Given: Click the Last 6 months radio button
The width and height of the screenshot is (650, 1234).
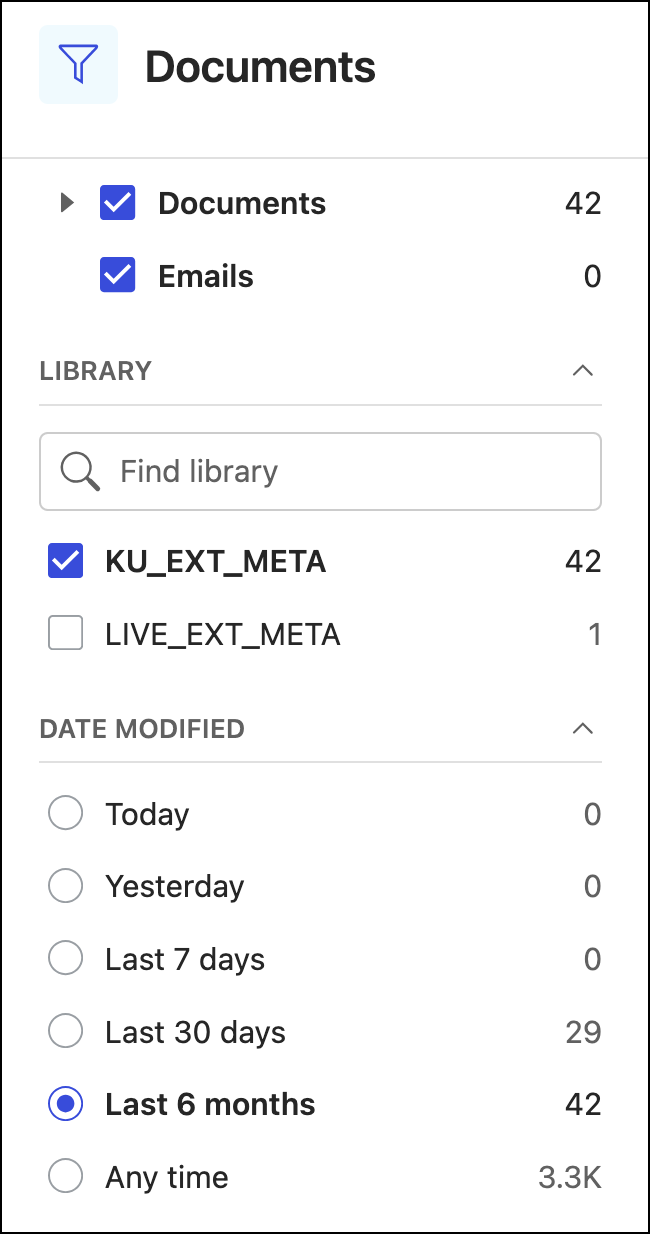Looking at the screenshot, I should coord(66,1104).
